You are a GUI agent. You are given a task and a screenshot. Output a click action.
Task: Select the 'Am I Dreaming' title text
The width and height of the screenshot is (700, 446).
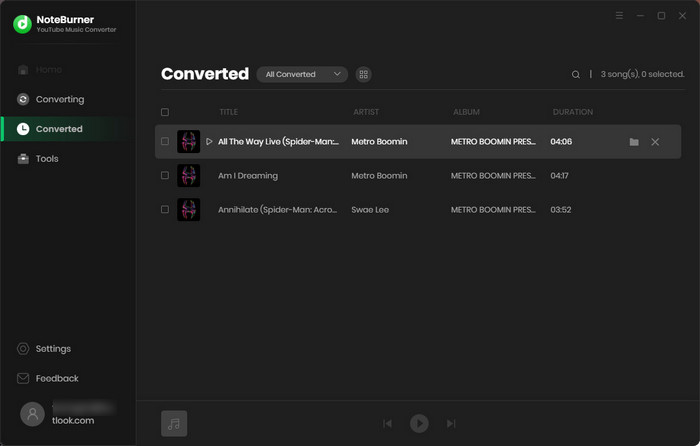(x=248, y=176)
